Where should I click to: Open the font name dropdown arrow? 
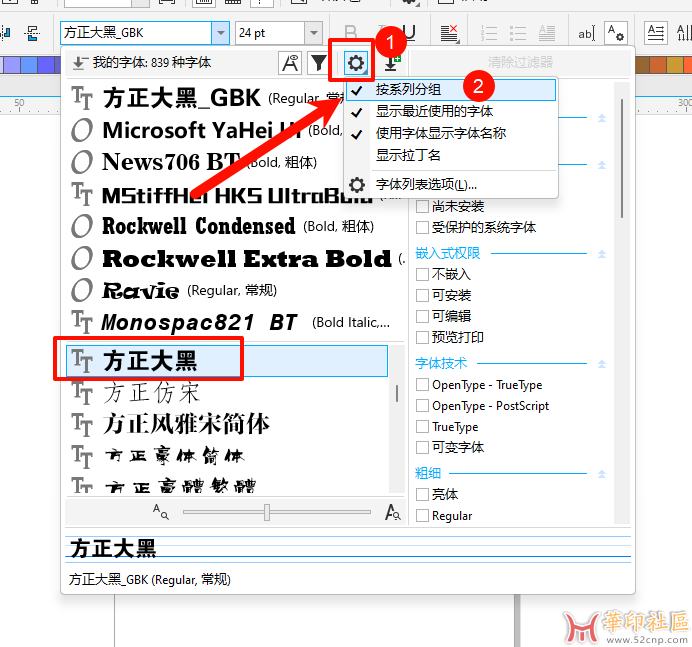[x=220, y=33]
